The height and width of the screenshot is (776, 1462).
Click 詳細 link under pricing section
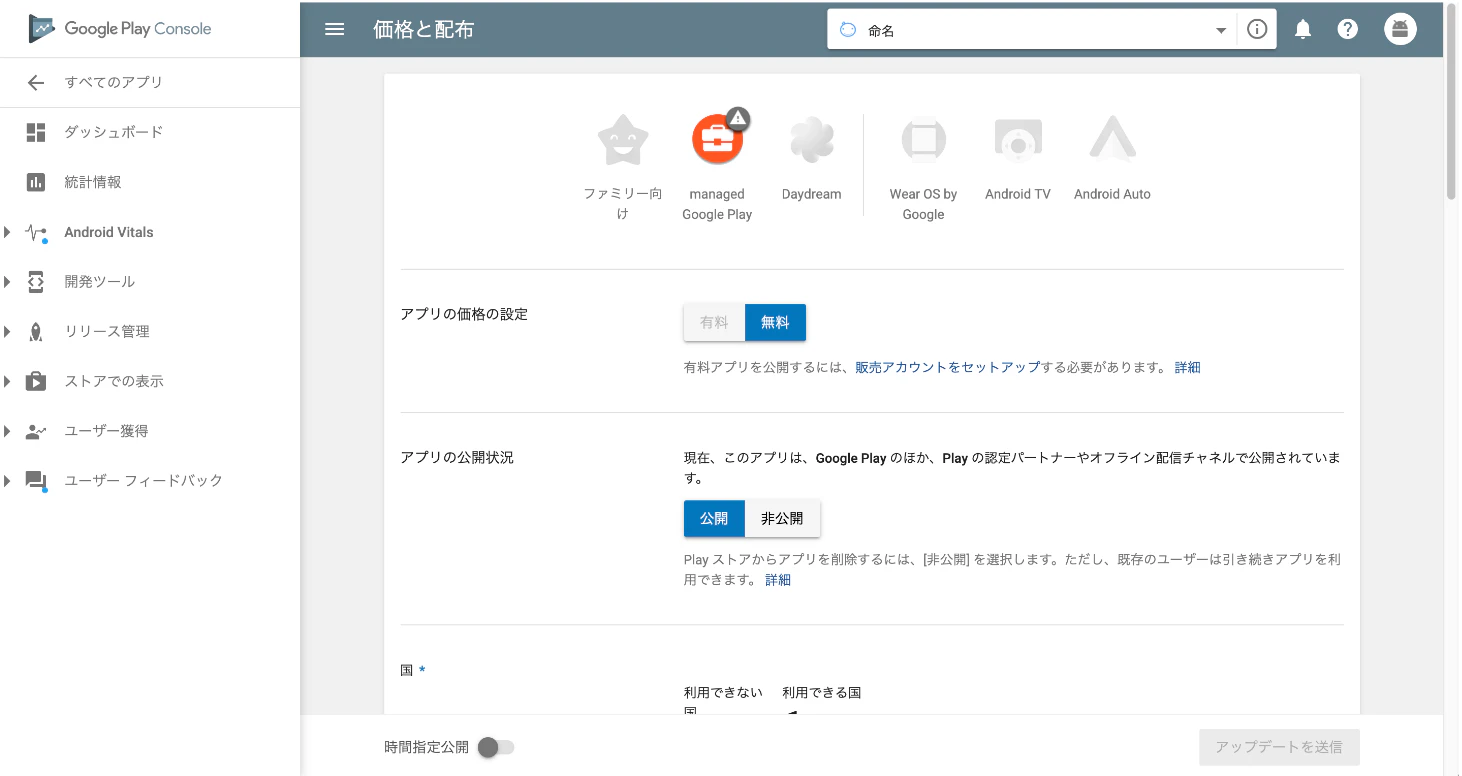(x=1187, y=367)
